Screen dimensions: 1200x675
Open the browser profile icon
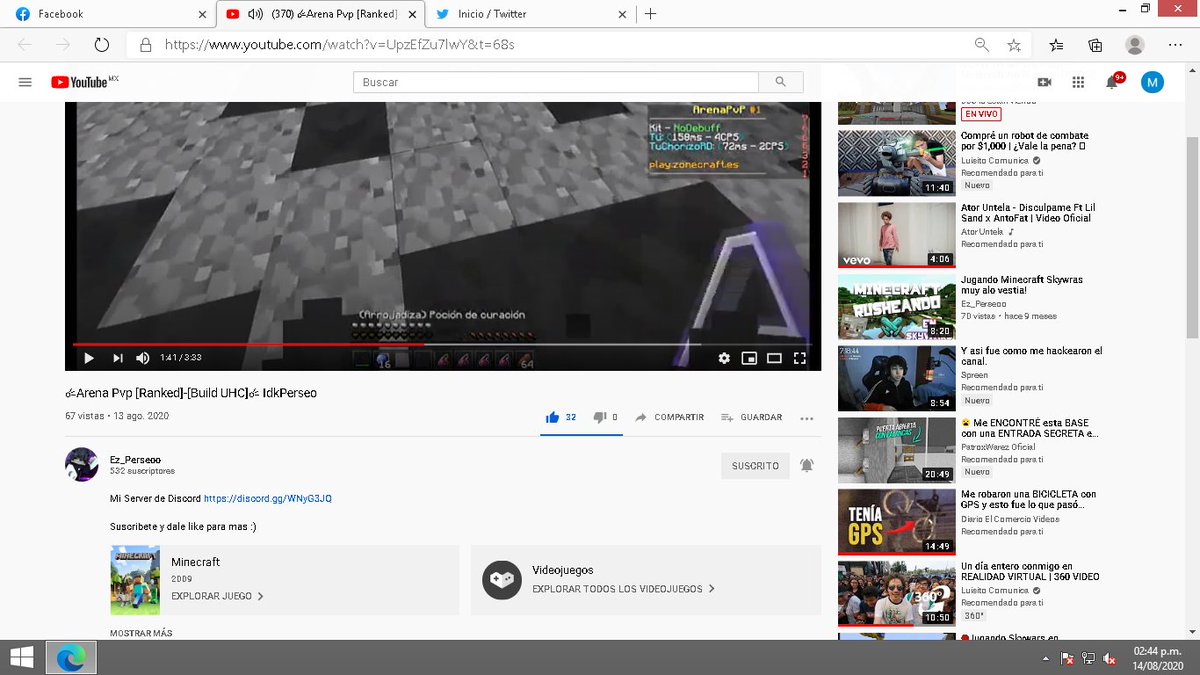tap(1135, 45)
